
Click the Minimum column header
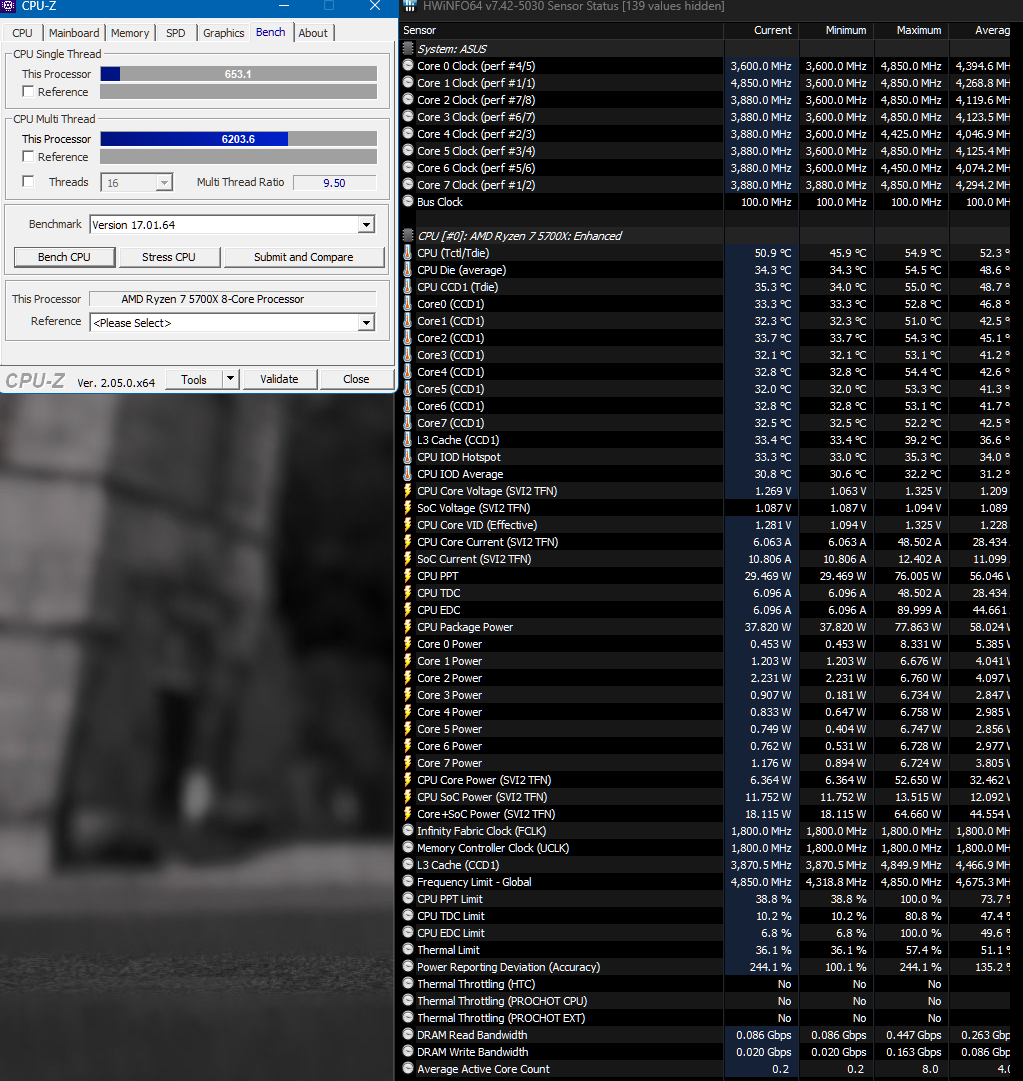pos(837,30)
